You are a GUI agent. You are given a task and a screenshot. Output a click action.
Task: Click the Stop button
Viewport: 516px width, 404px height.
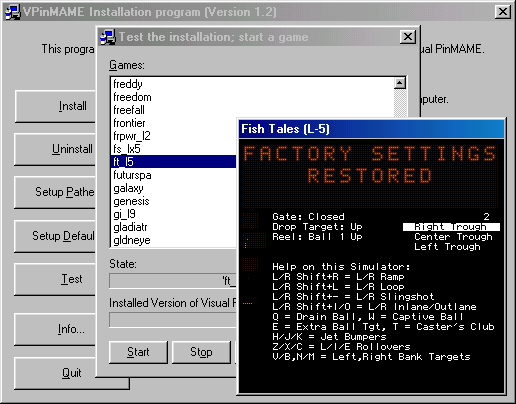[201, 352]
